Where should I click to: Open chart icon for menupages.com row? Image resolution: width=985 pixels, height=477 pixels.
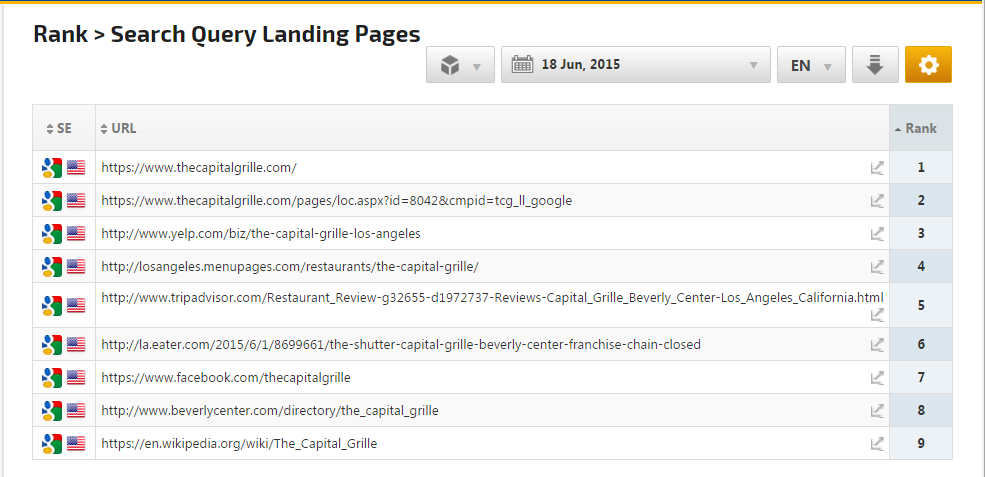tap(877, 266)
